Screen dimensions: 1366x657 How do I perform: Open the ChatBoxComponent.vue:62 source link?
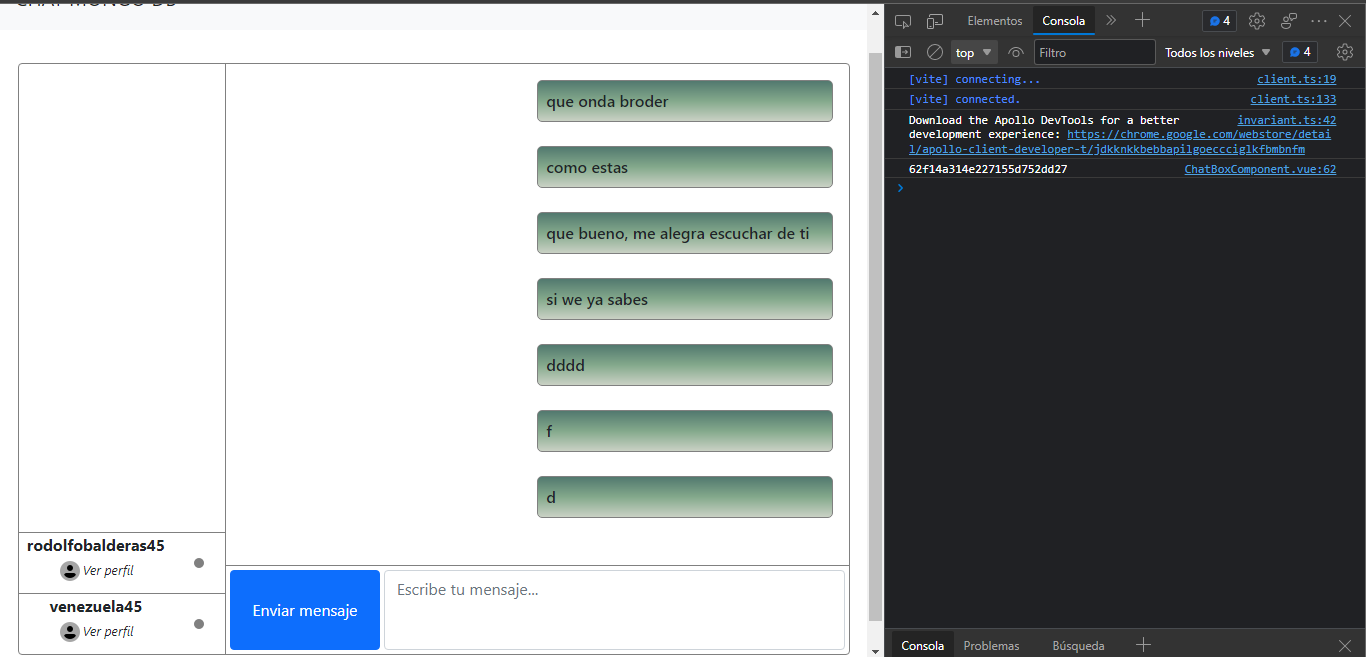point(1260,168)
